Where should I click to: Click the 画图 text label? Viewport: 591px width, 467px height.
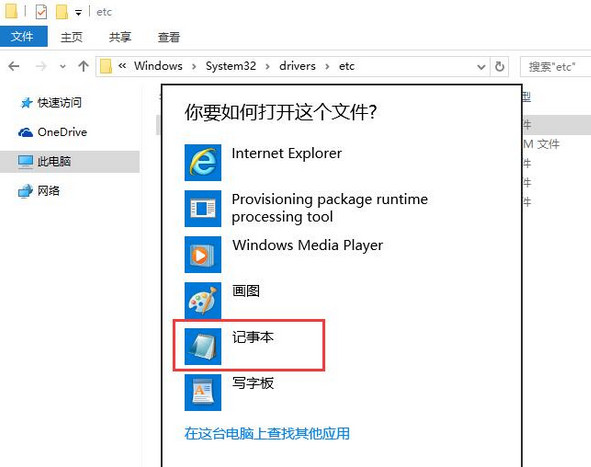point(246,291)
